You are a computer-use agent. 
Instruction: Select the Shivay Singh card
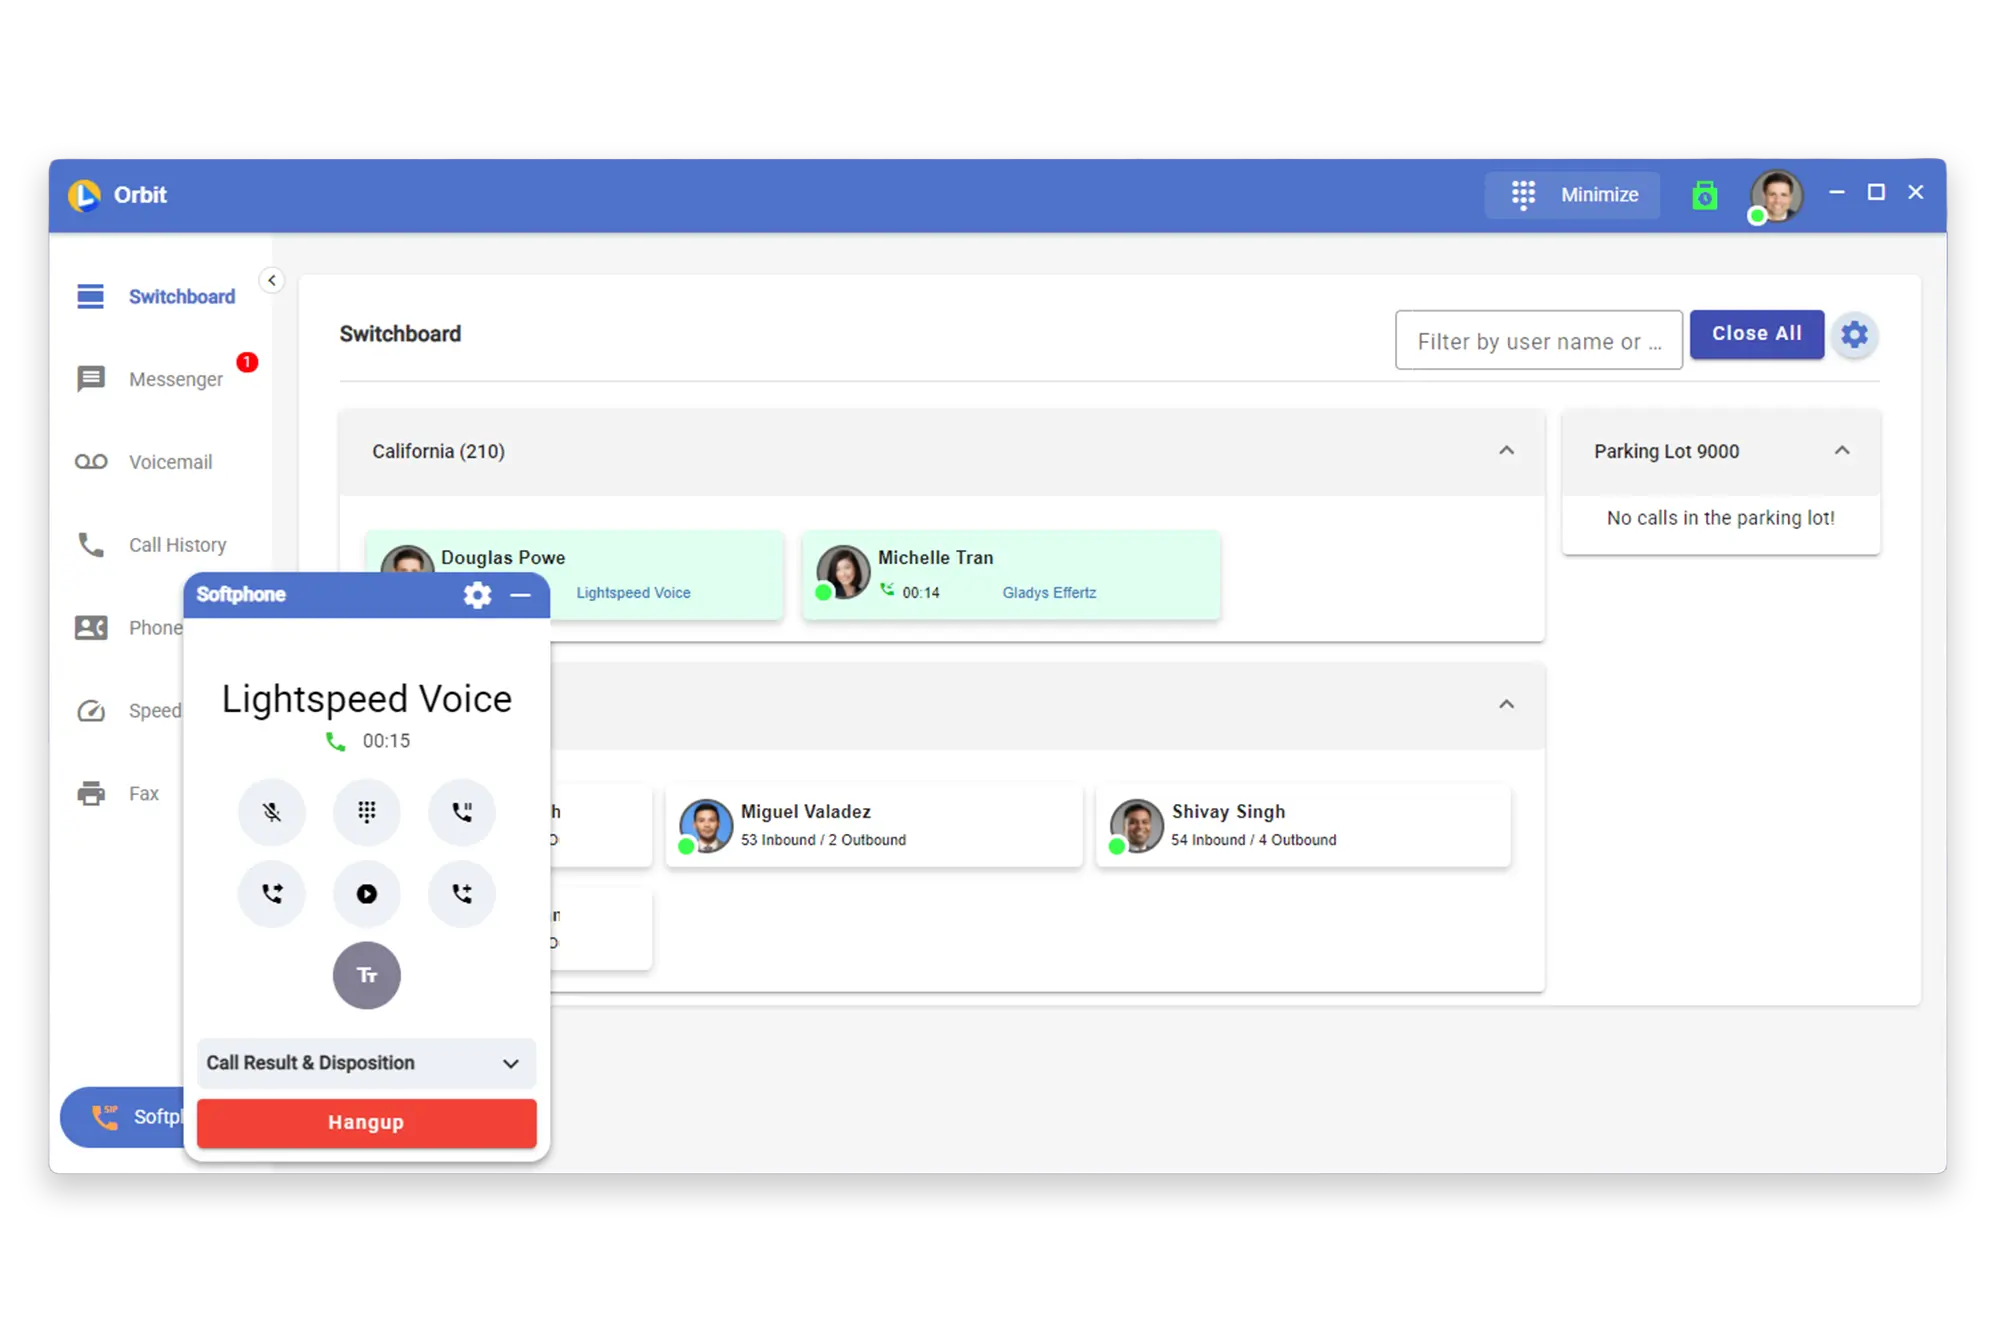point(1304,826)
